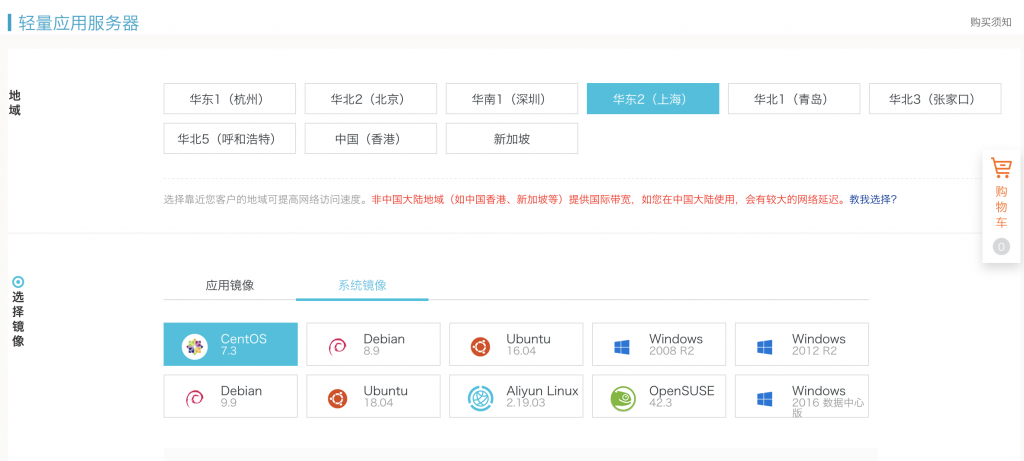Click the Windows 2016 logo icon
Image resolution: width=1024 pixels, height=461 pixels.
(765, 398)
